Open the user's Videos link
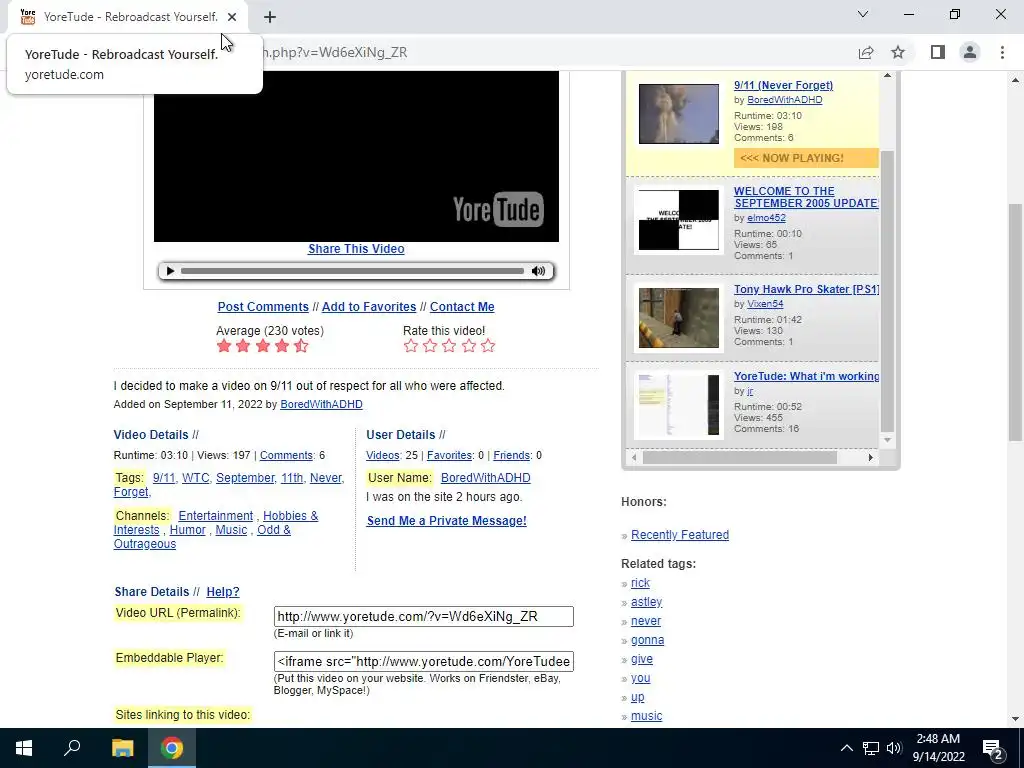This screenshot has height=768, width=1024. point(383,455)
